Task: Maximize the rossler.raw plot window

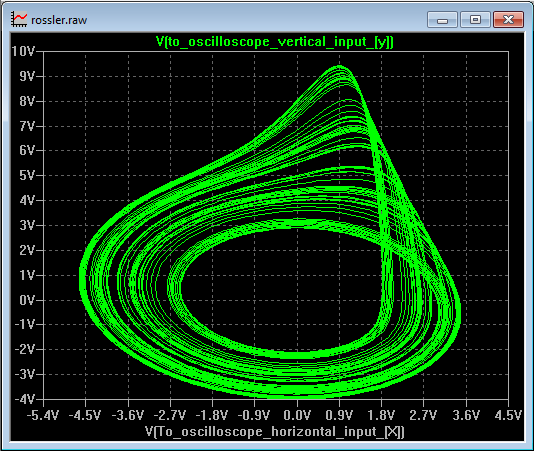Action: click(475, 20)
